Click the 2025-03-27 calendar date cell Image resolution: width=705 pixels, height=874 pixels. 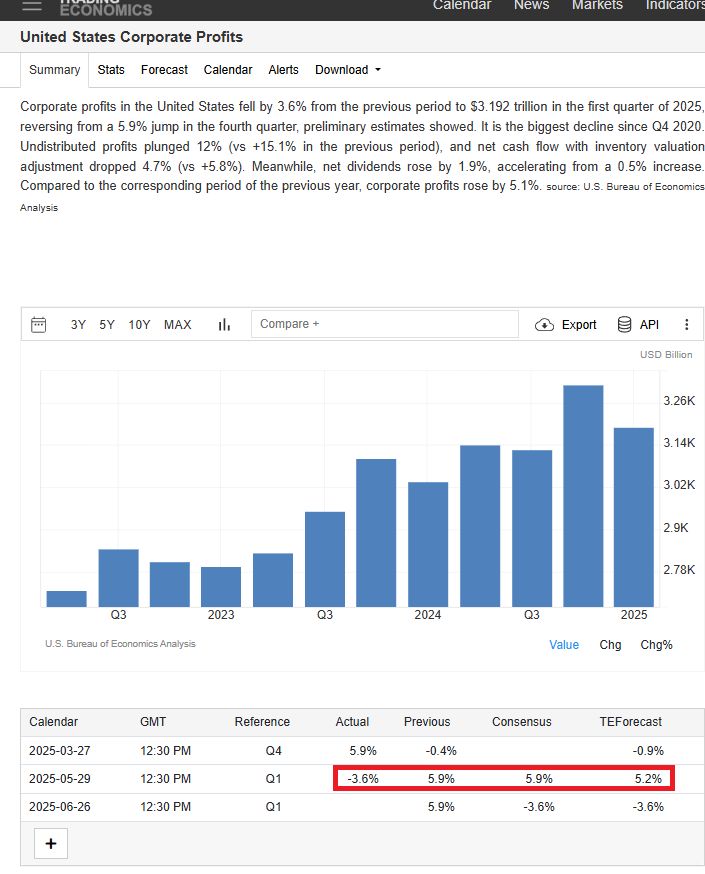tap(60, 751)
